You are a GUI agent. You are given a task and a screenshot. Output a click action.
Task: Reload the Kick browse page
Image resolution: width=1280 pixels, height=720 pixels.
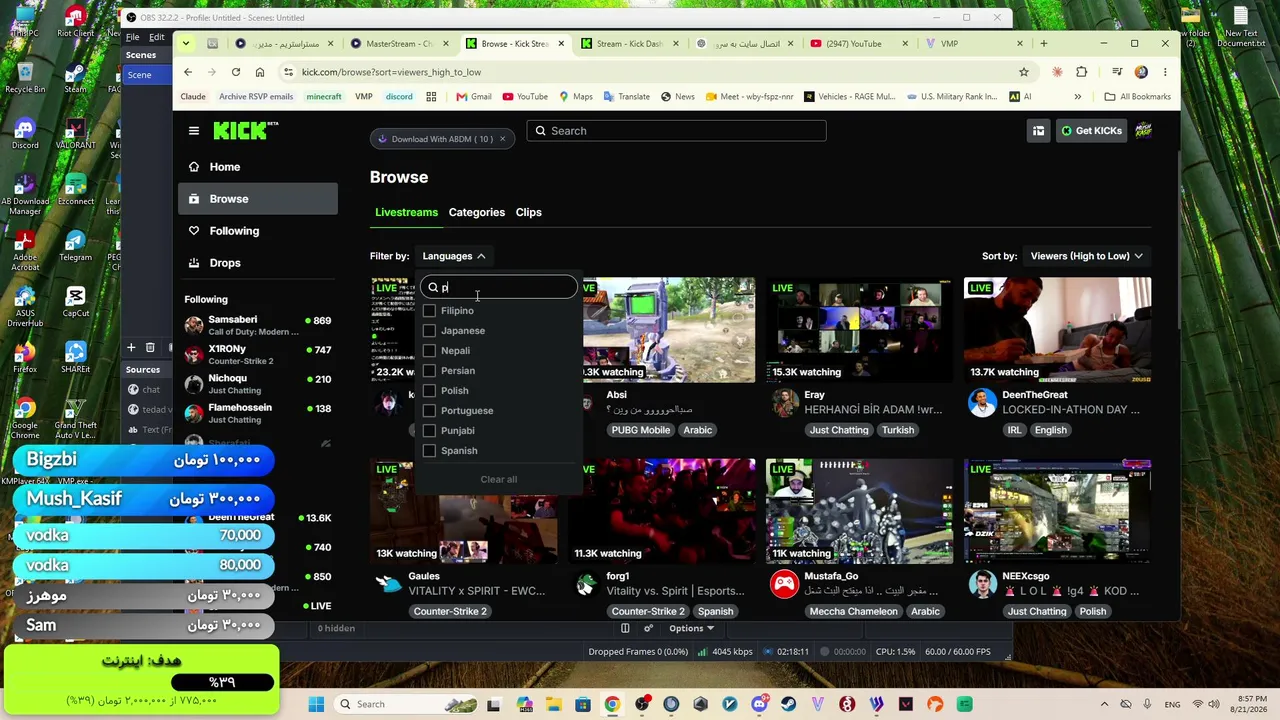tap(236, 72)
